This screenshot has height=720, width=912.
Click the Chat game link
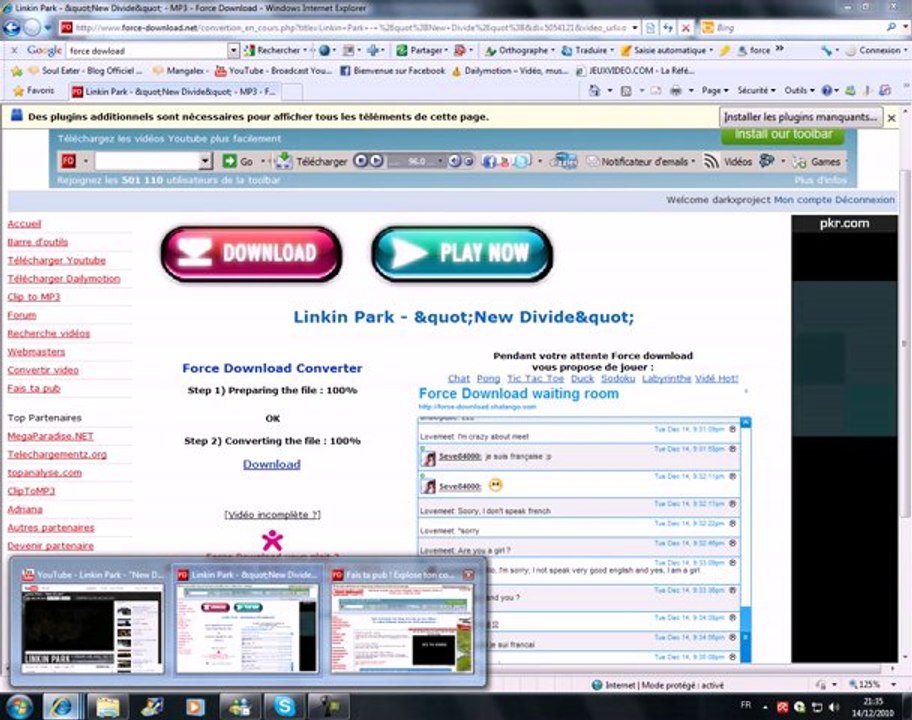point(459,379)
